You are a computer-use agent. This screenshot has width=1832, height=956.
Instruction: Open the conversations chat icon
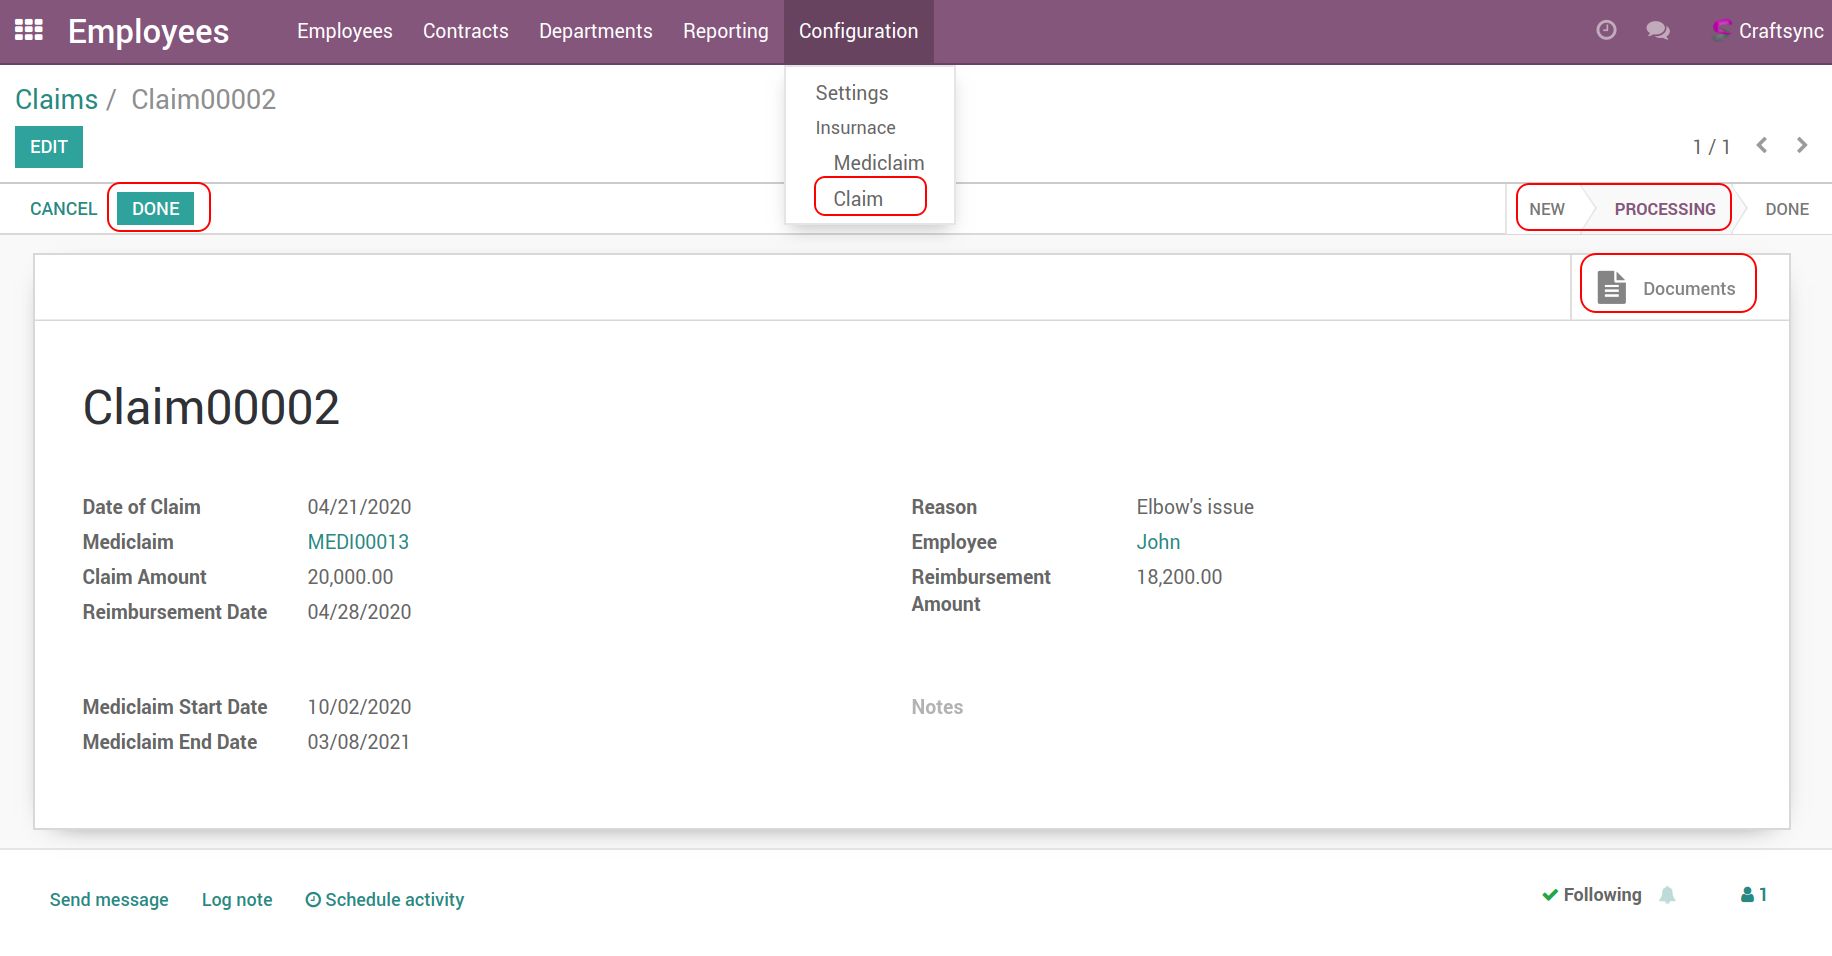1658,30
